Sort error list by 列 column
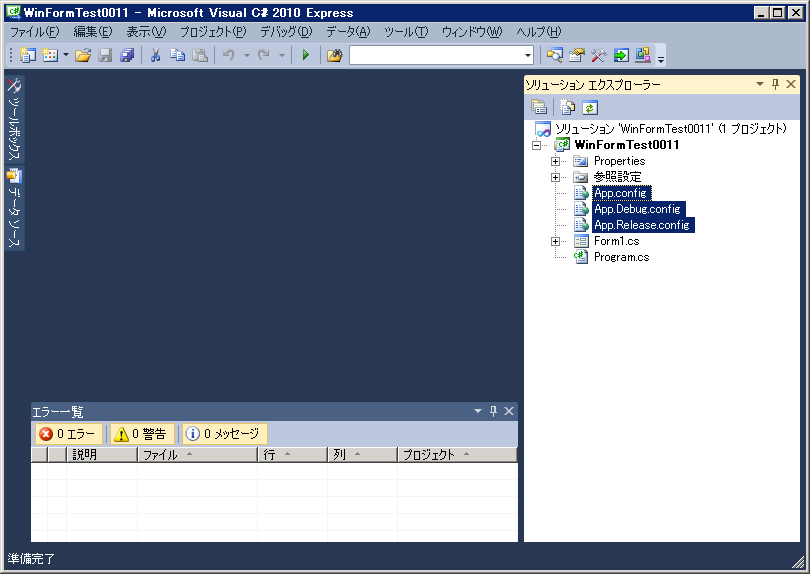The image size is (810, 574). [362, 455]
